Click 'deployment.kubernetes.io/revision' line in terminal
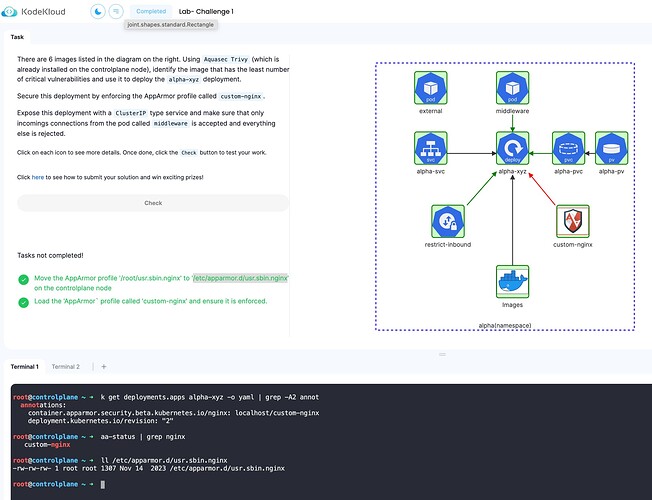Screen dimensions: 652x500 click(x=101, y=421)
